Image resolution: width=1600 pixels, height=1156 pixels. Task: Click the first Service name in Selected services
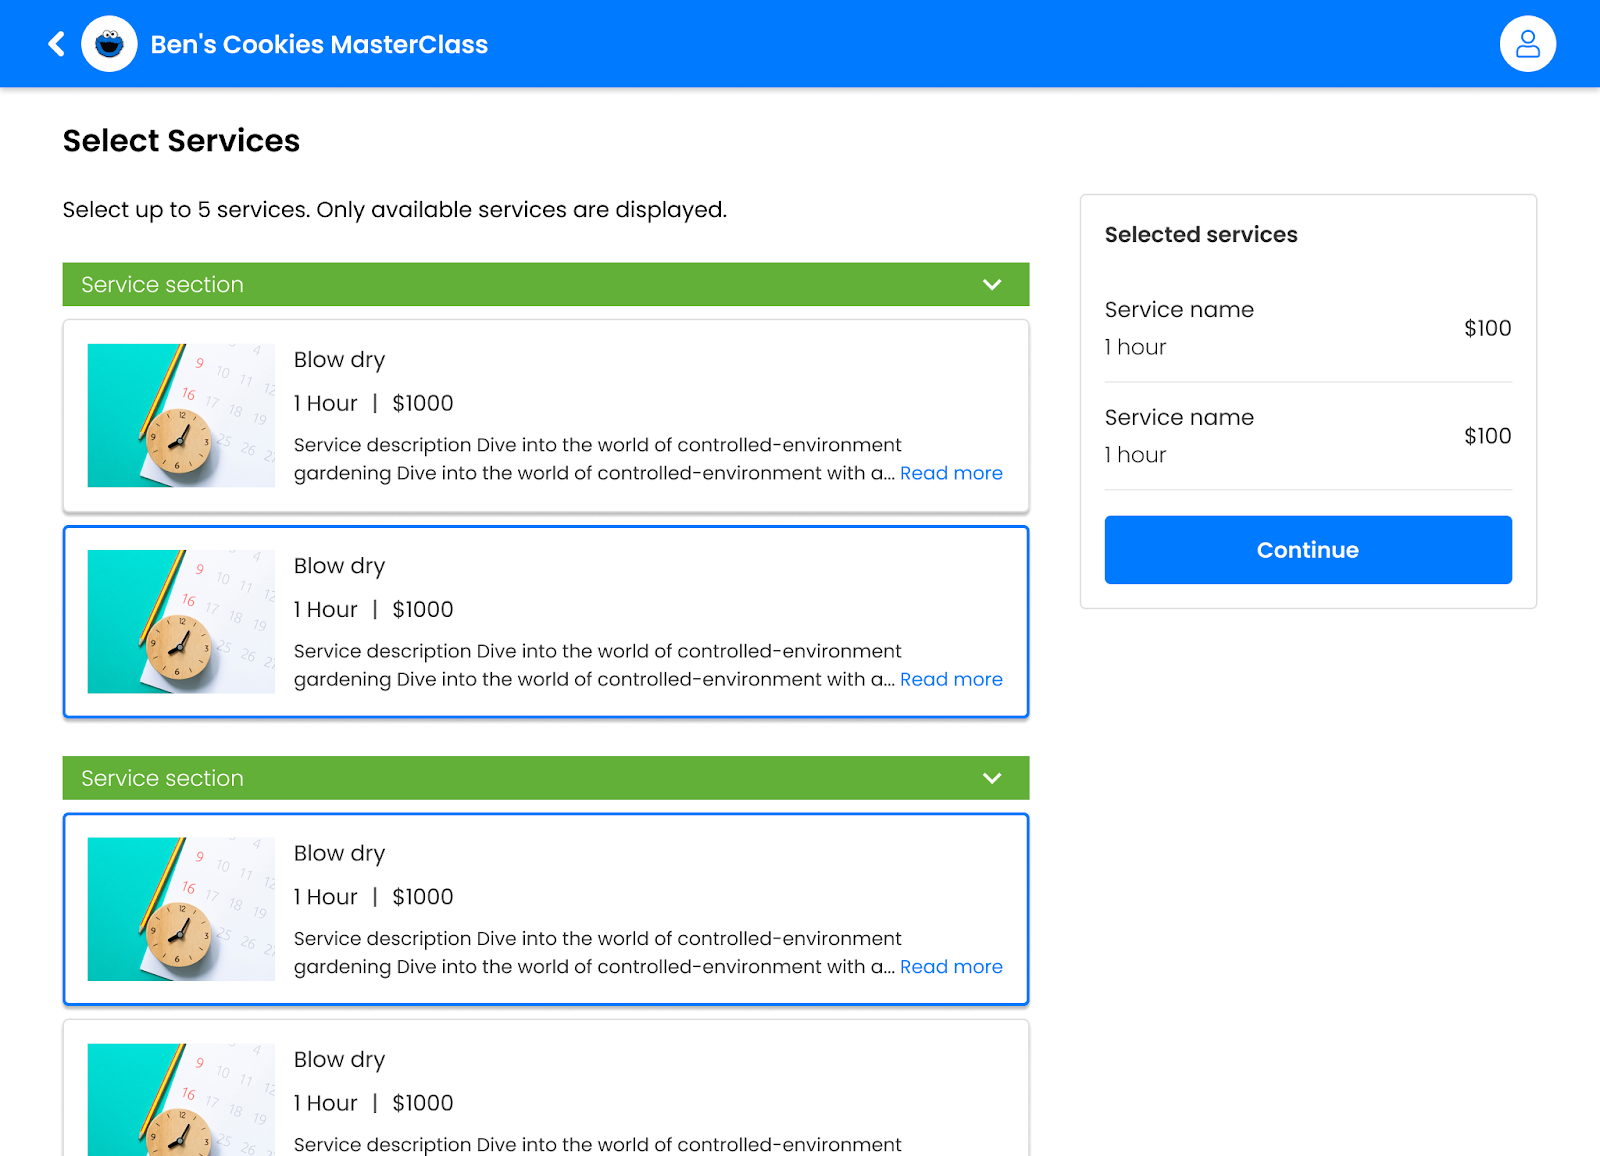coord(1179,310)
